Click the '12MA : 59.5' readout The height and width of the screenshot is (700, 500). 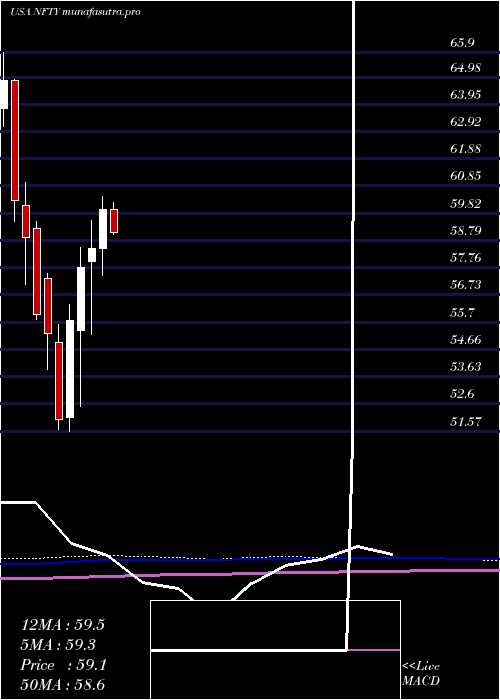click(63, 625)
